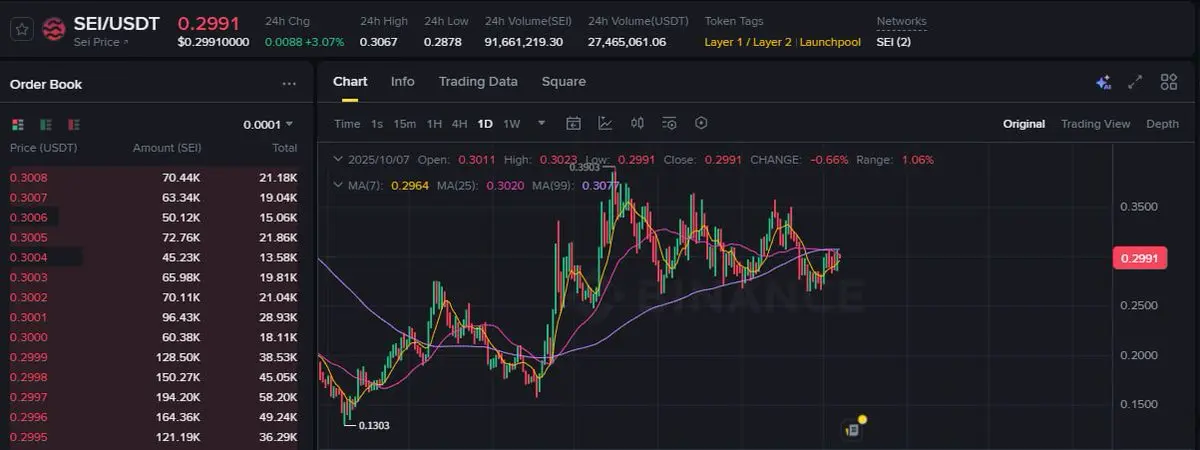The image size is (1200, 450).
Task: Click the Layer 1 / Layer 2 tag
Action: [748, 42]
